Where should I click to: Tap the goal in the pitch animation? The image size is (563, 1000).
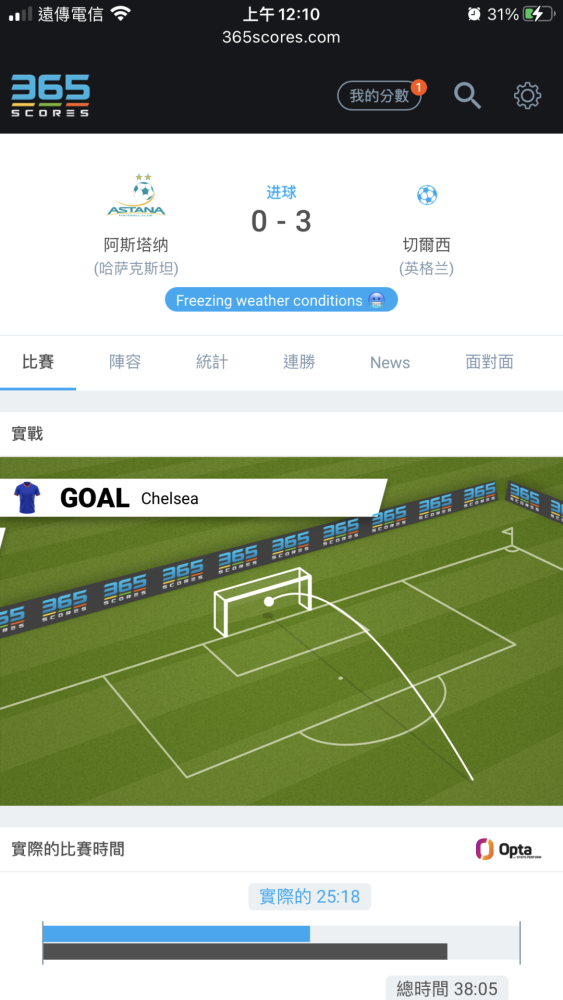pos(263,601)
